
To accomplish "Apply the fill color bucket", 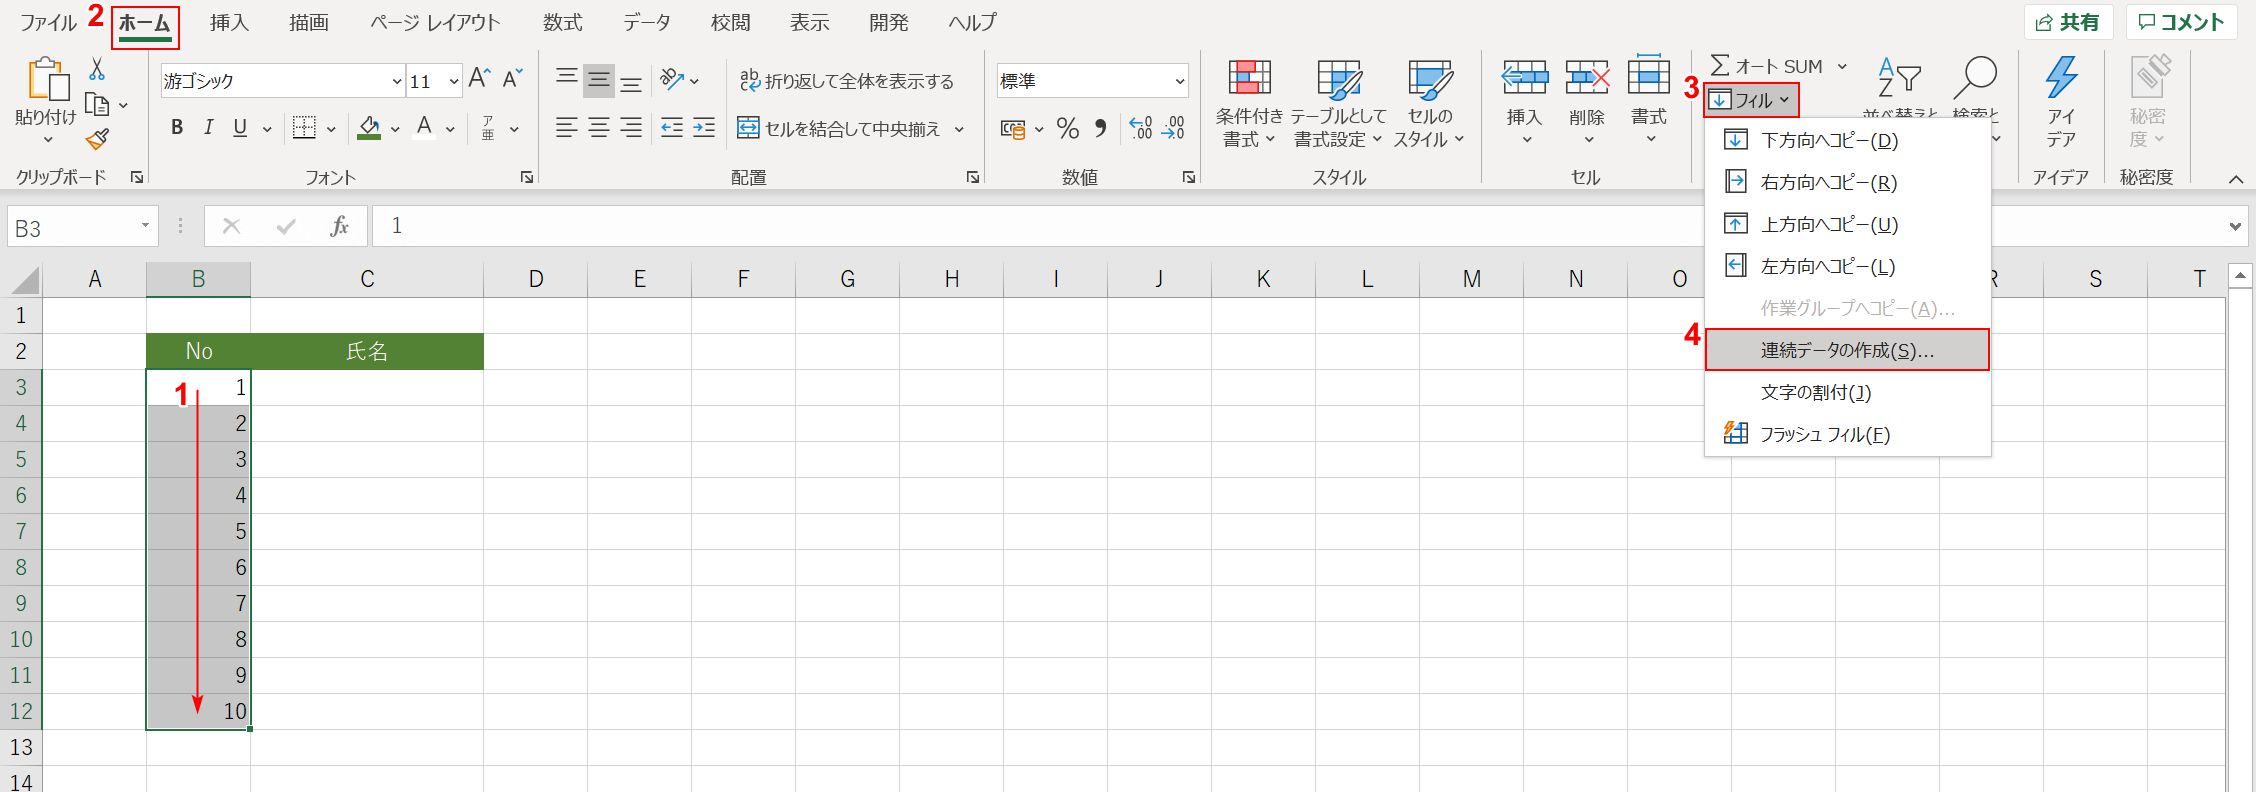I will [369, 127].
